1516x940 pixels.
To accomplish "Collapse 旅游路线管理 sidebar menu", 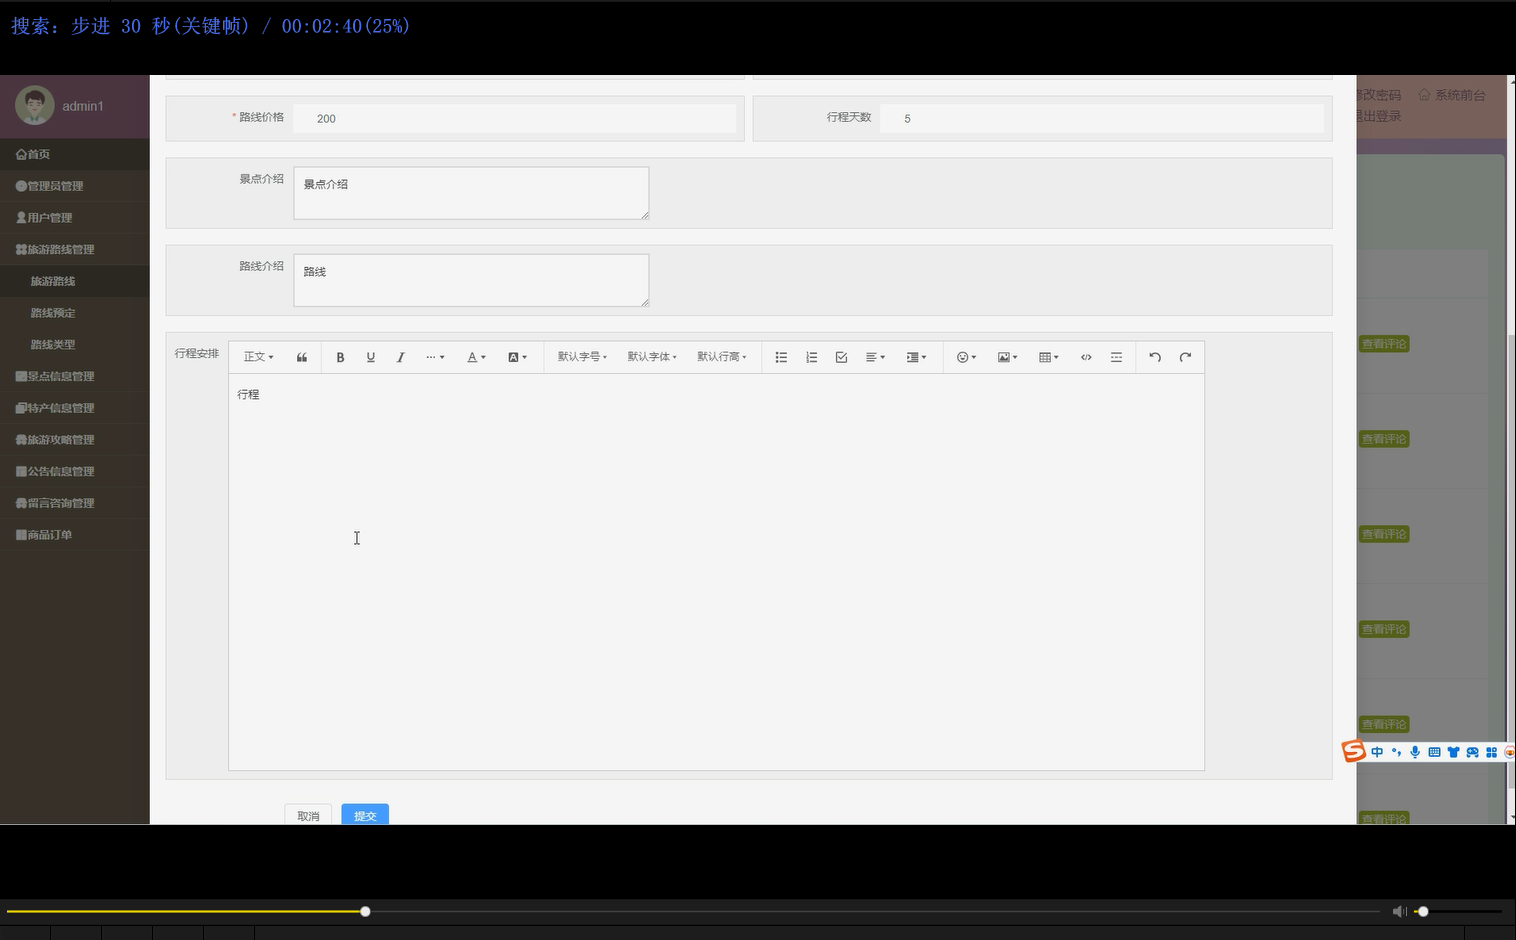I will [75, 249].
